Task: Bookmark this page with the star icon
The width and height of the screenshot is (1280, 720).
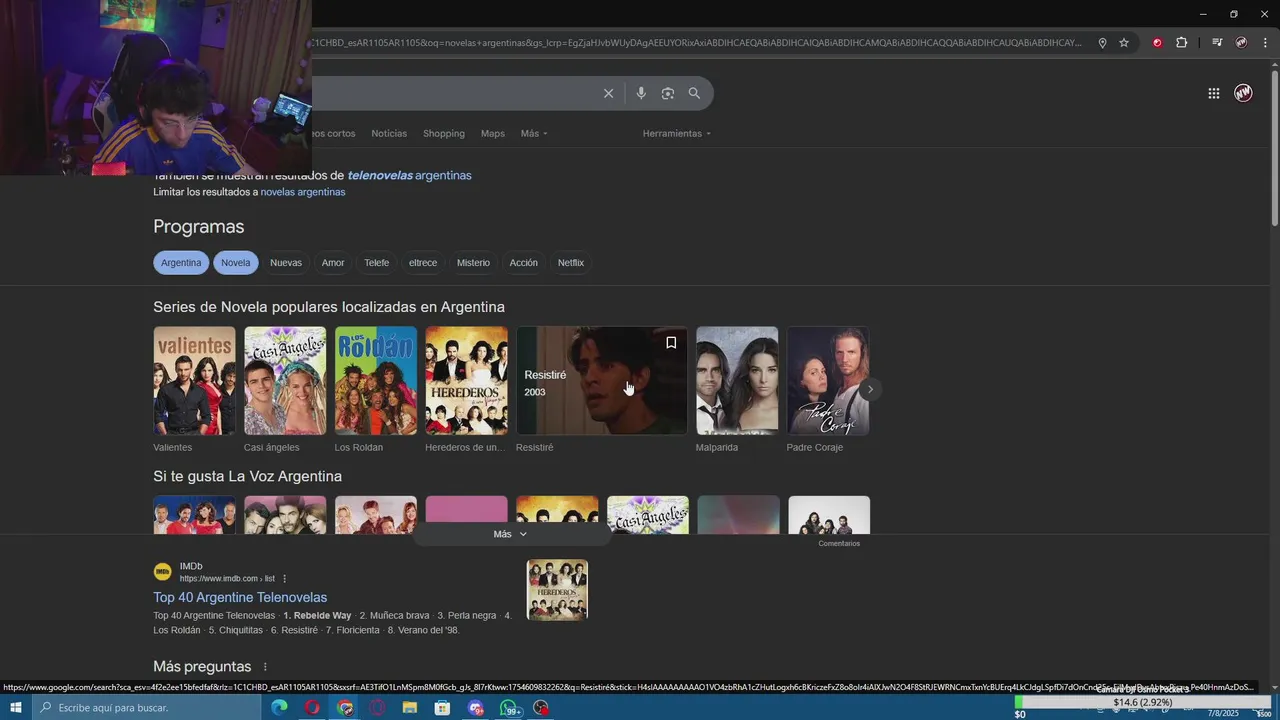Action: (x=1124, y=43)
